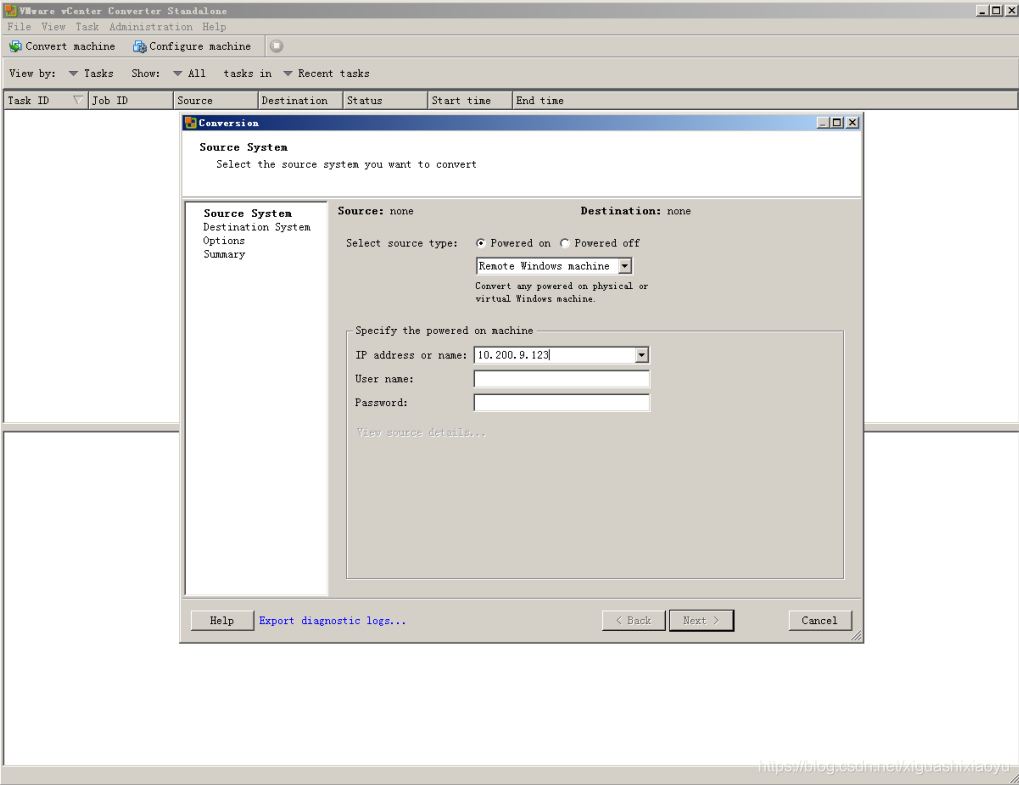Open the File menu
1019x785 pixels.
pos(19,27)
